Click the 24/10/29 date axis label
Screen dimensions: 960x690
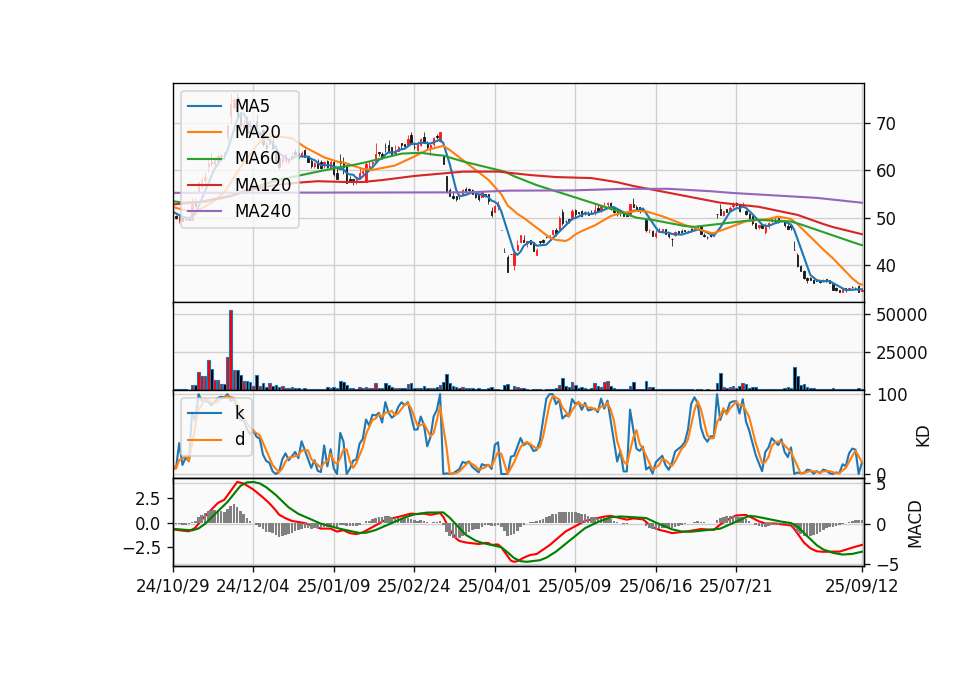(x=173, y=586)
